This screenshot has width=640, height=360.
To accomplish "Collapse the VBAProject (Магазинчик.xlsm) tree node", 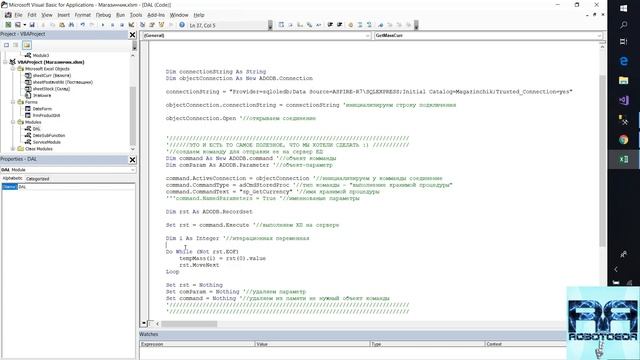I will tap(5, 62).
